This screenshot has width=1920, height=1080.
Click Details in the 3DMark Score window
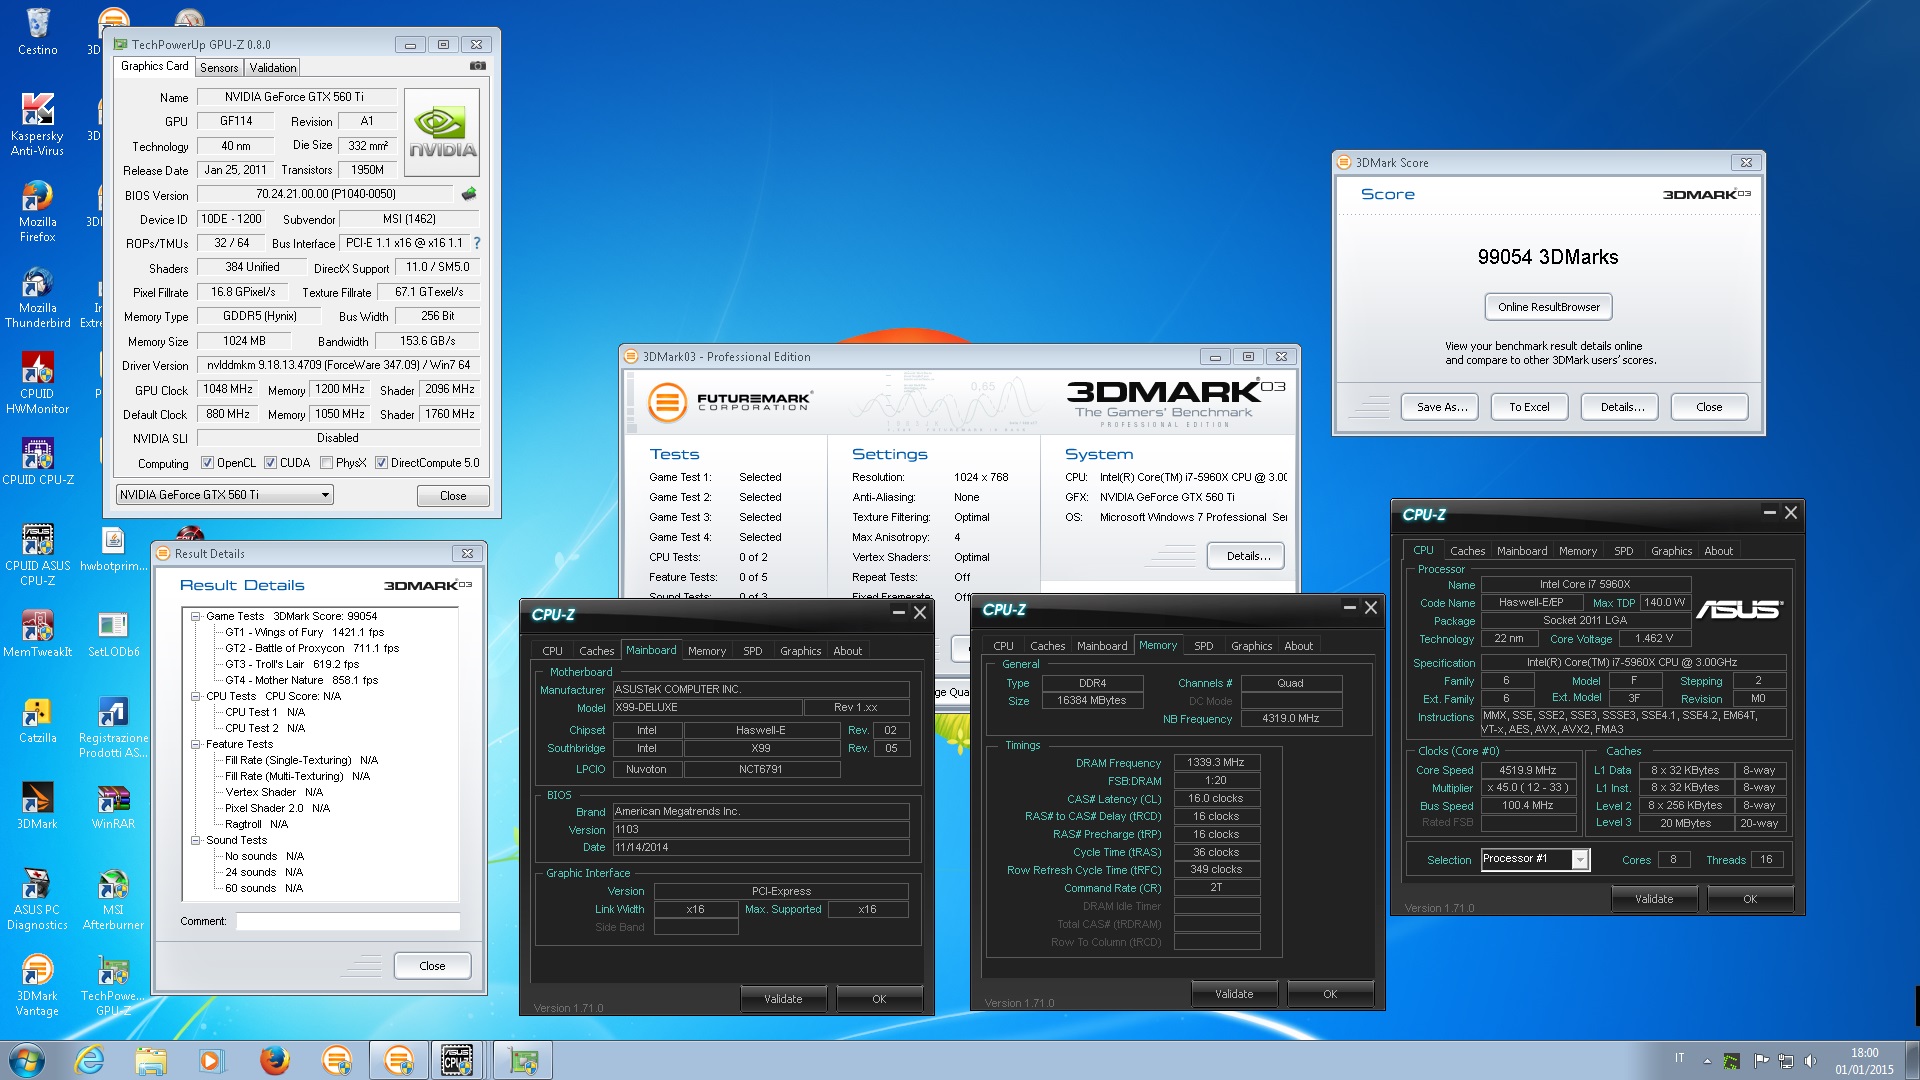pyautogui.click(x=1622, y=407)
